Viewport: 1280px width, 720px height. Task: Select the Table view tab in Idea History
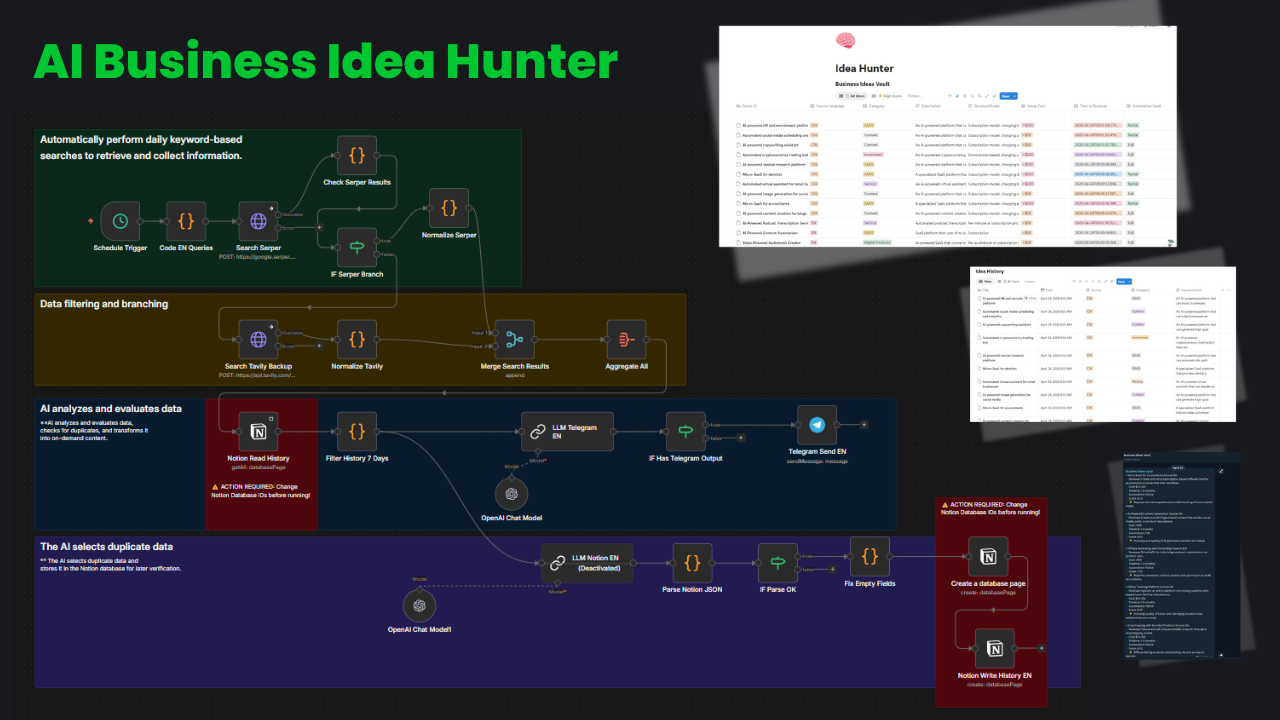point(985,281)
